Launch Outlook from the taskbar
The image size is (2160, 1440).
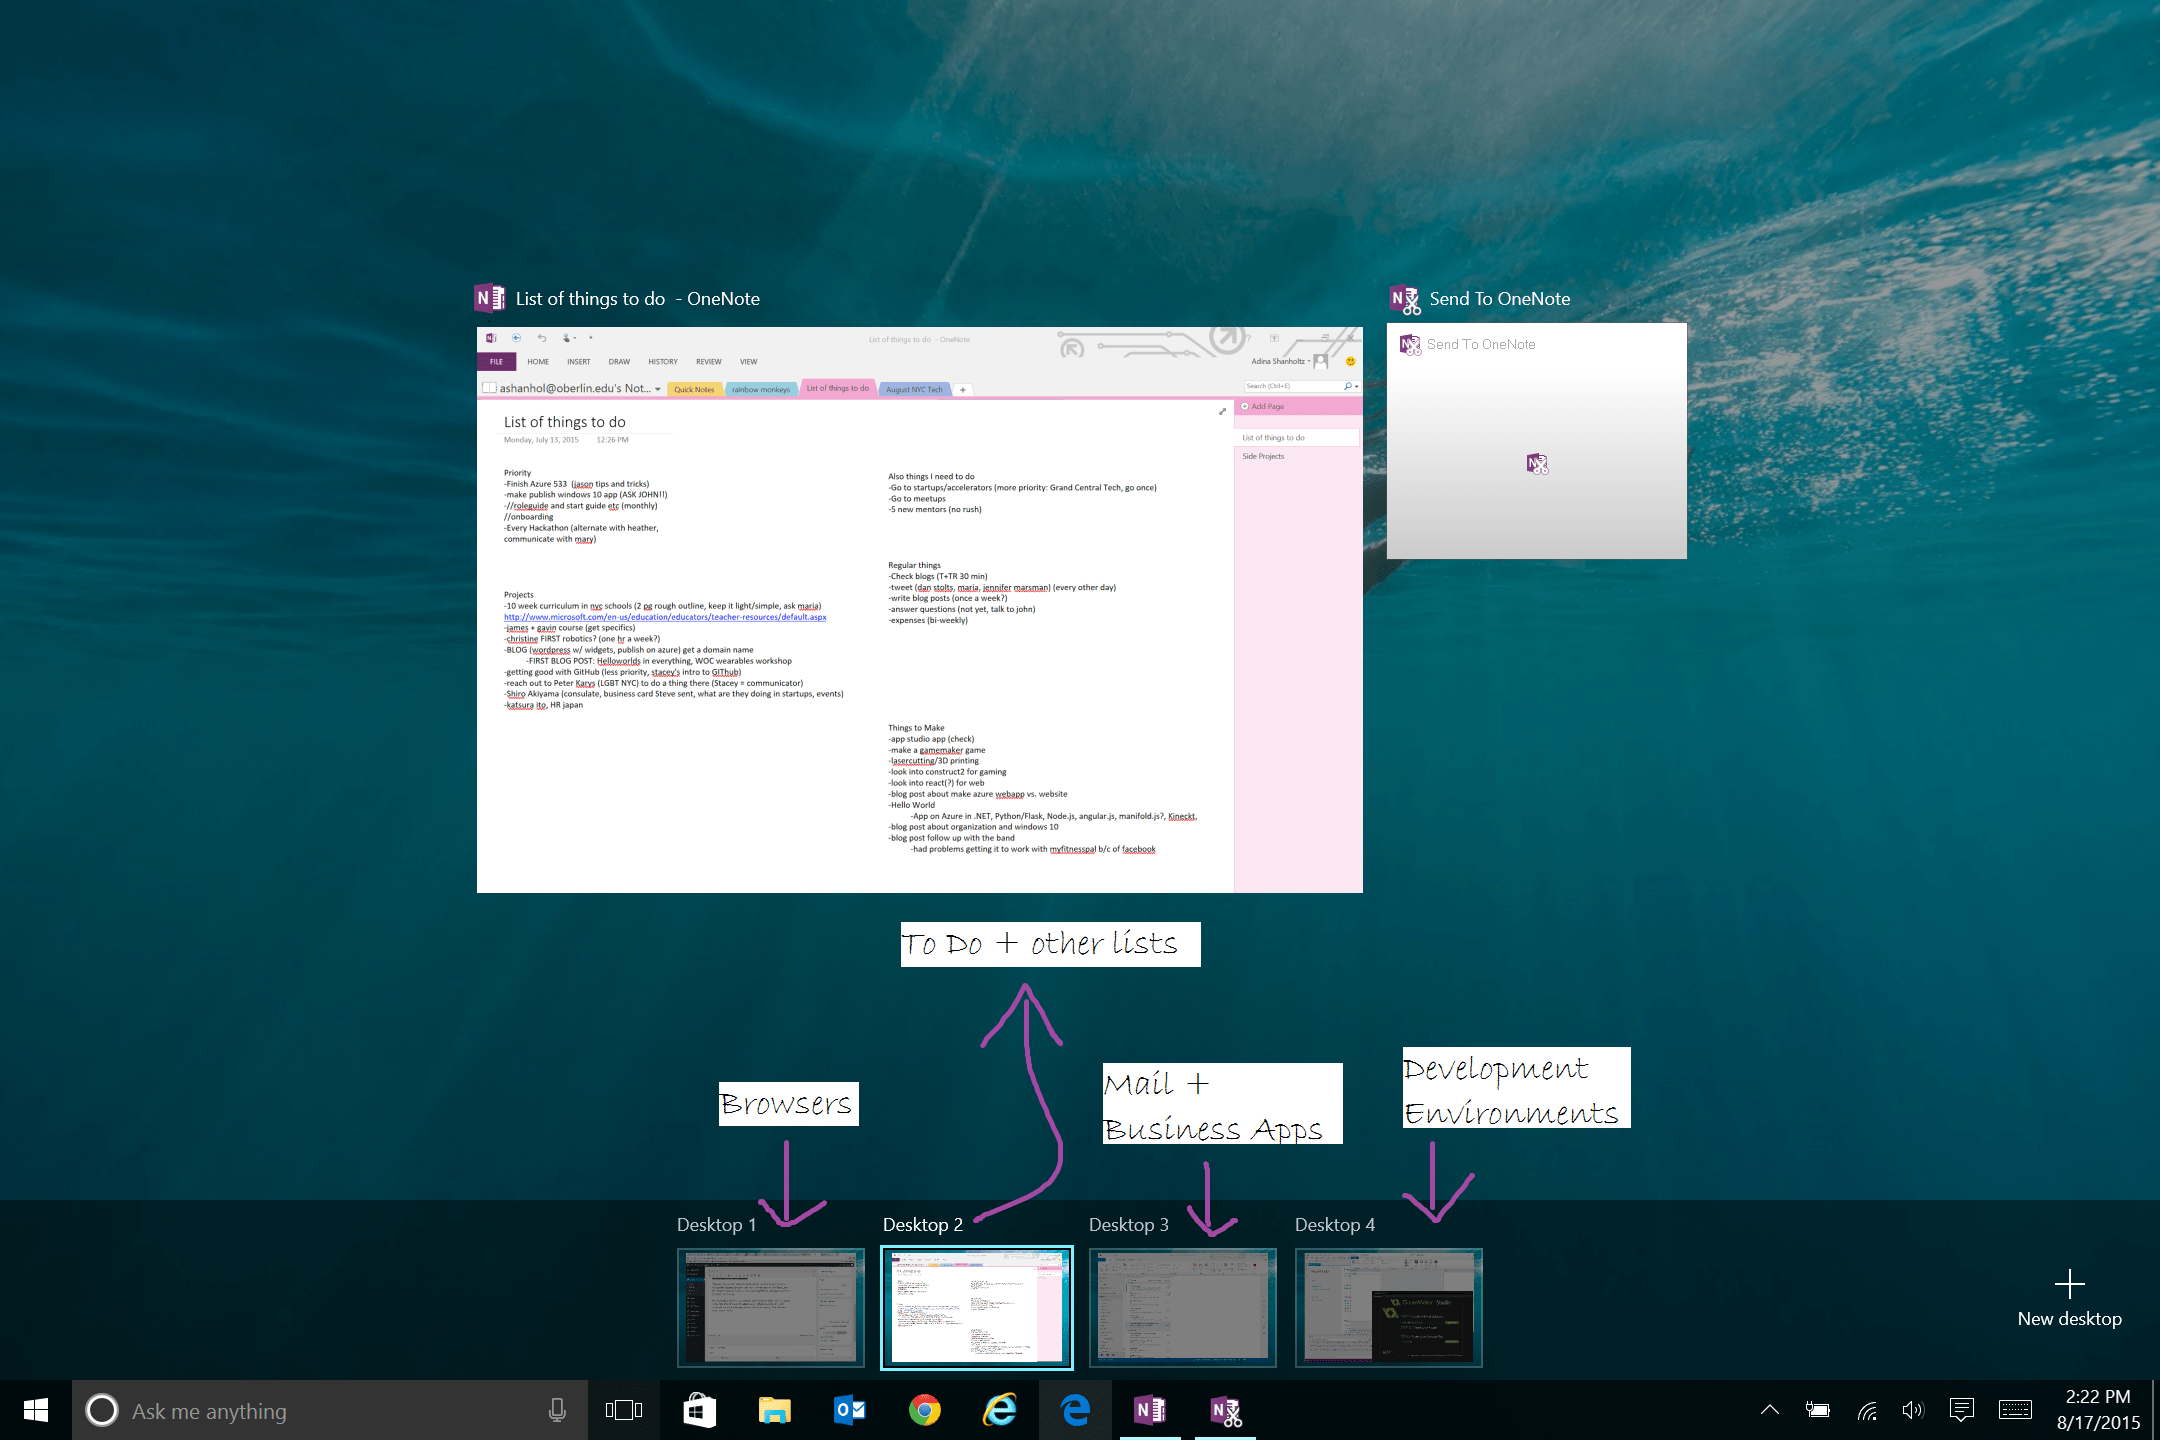[850, 1410]
